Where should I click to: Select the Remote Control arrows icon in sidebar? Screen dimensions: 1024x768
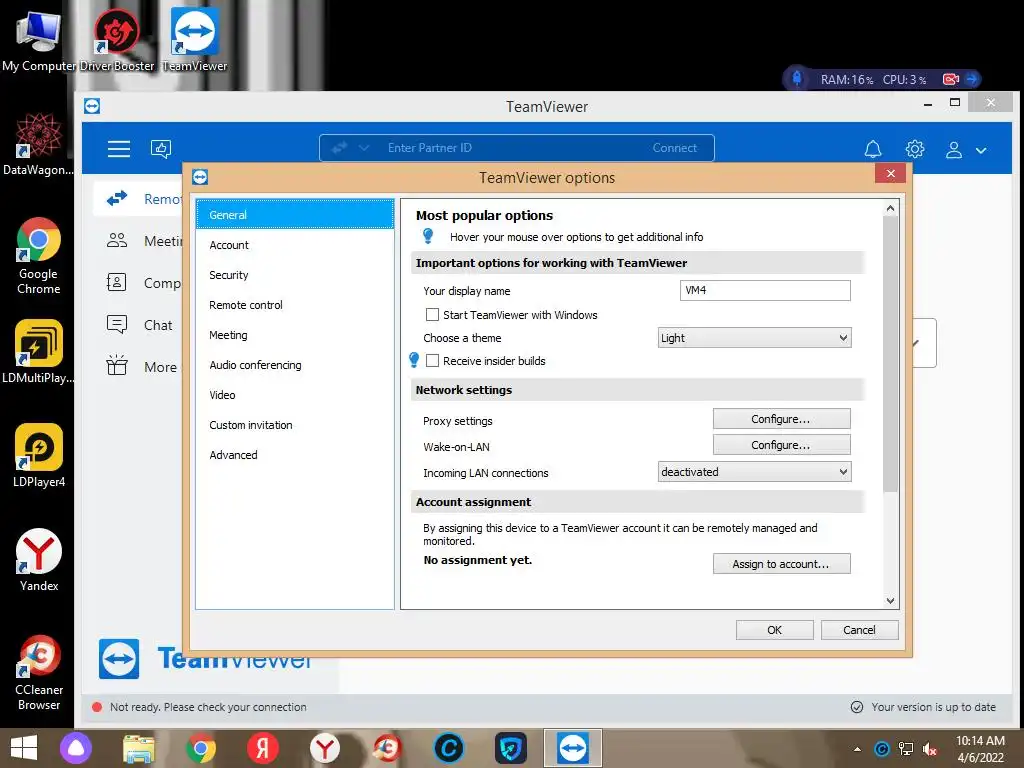117,199
